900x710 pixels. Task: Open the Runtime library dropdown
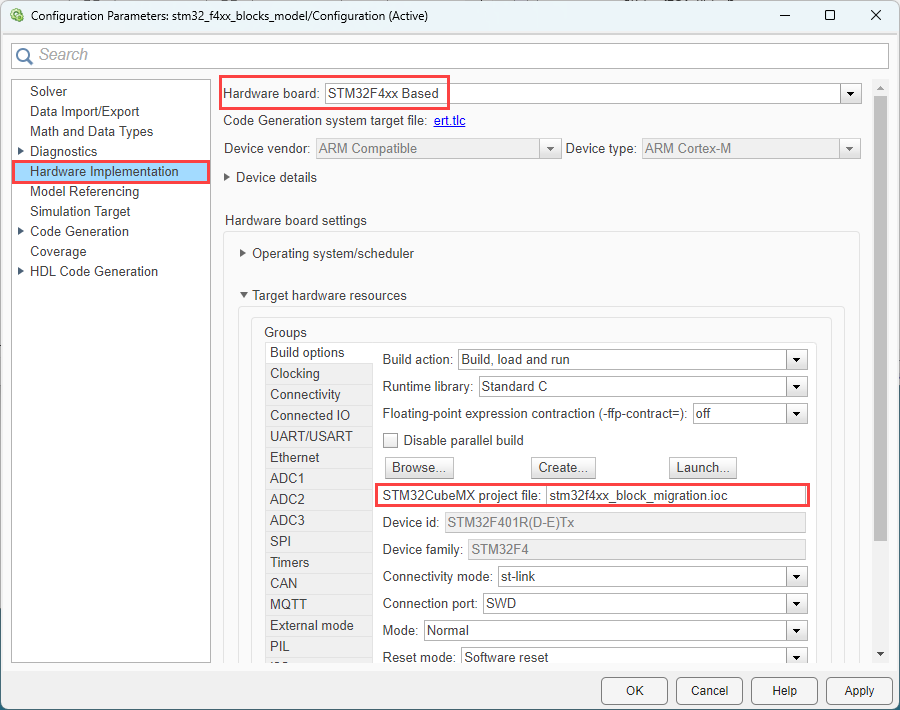[797, 386]
